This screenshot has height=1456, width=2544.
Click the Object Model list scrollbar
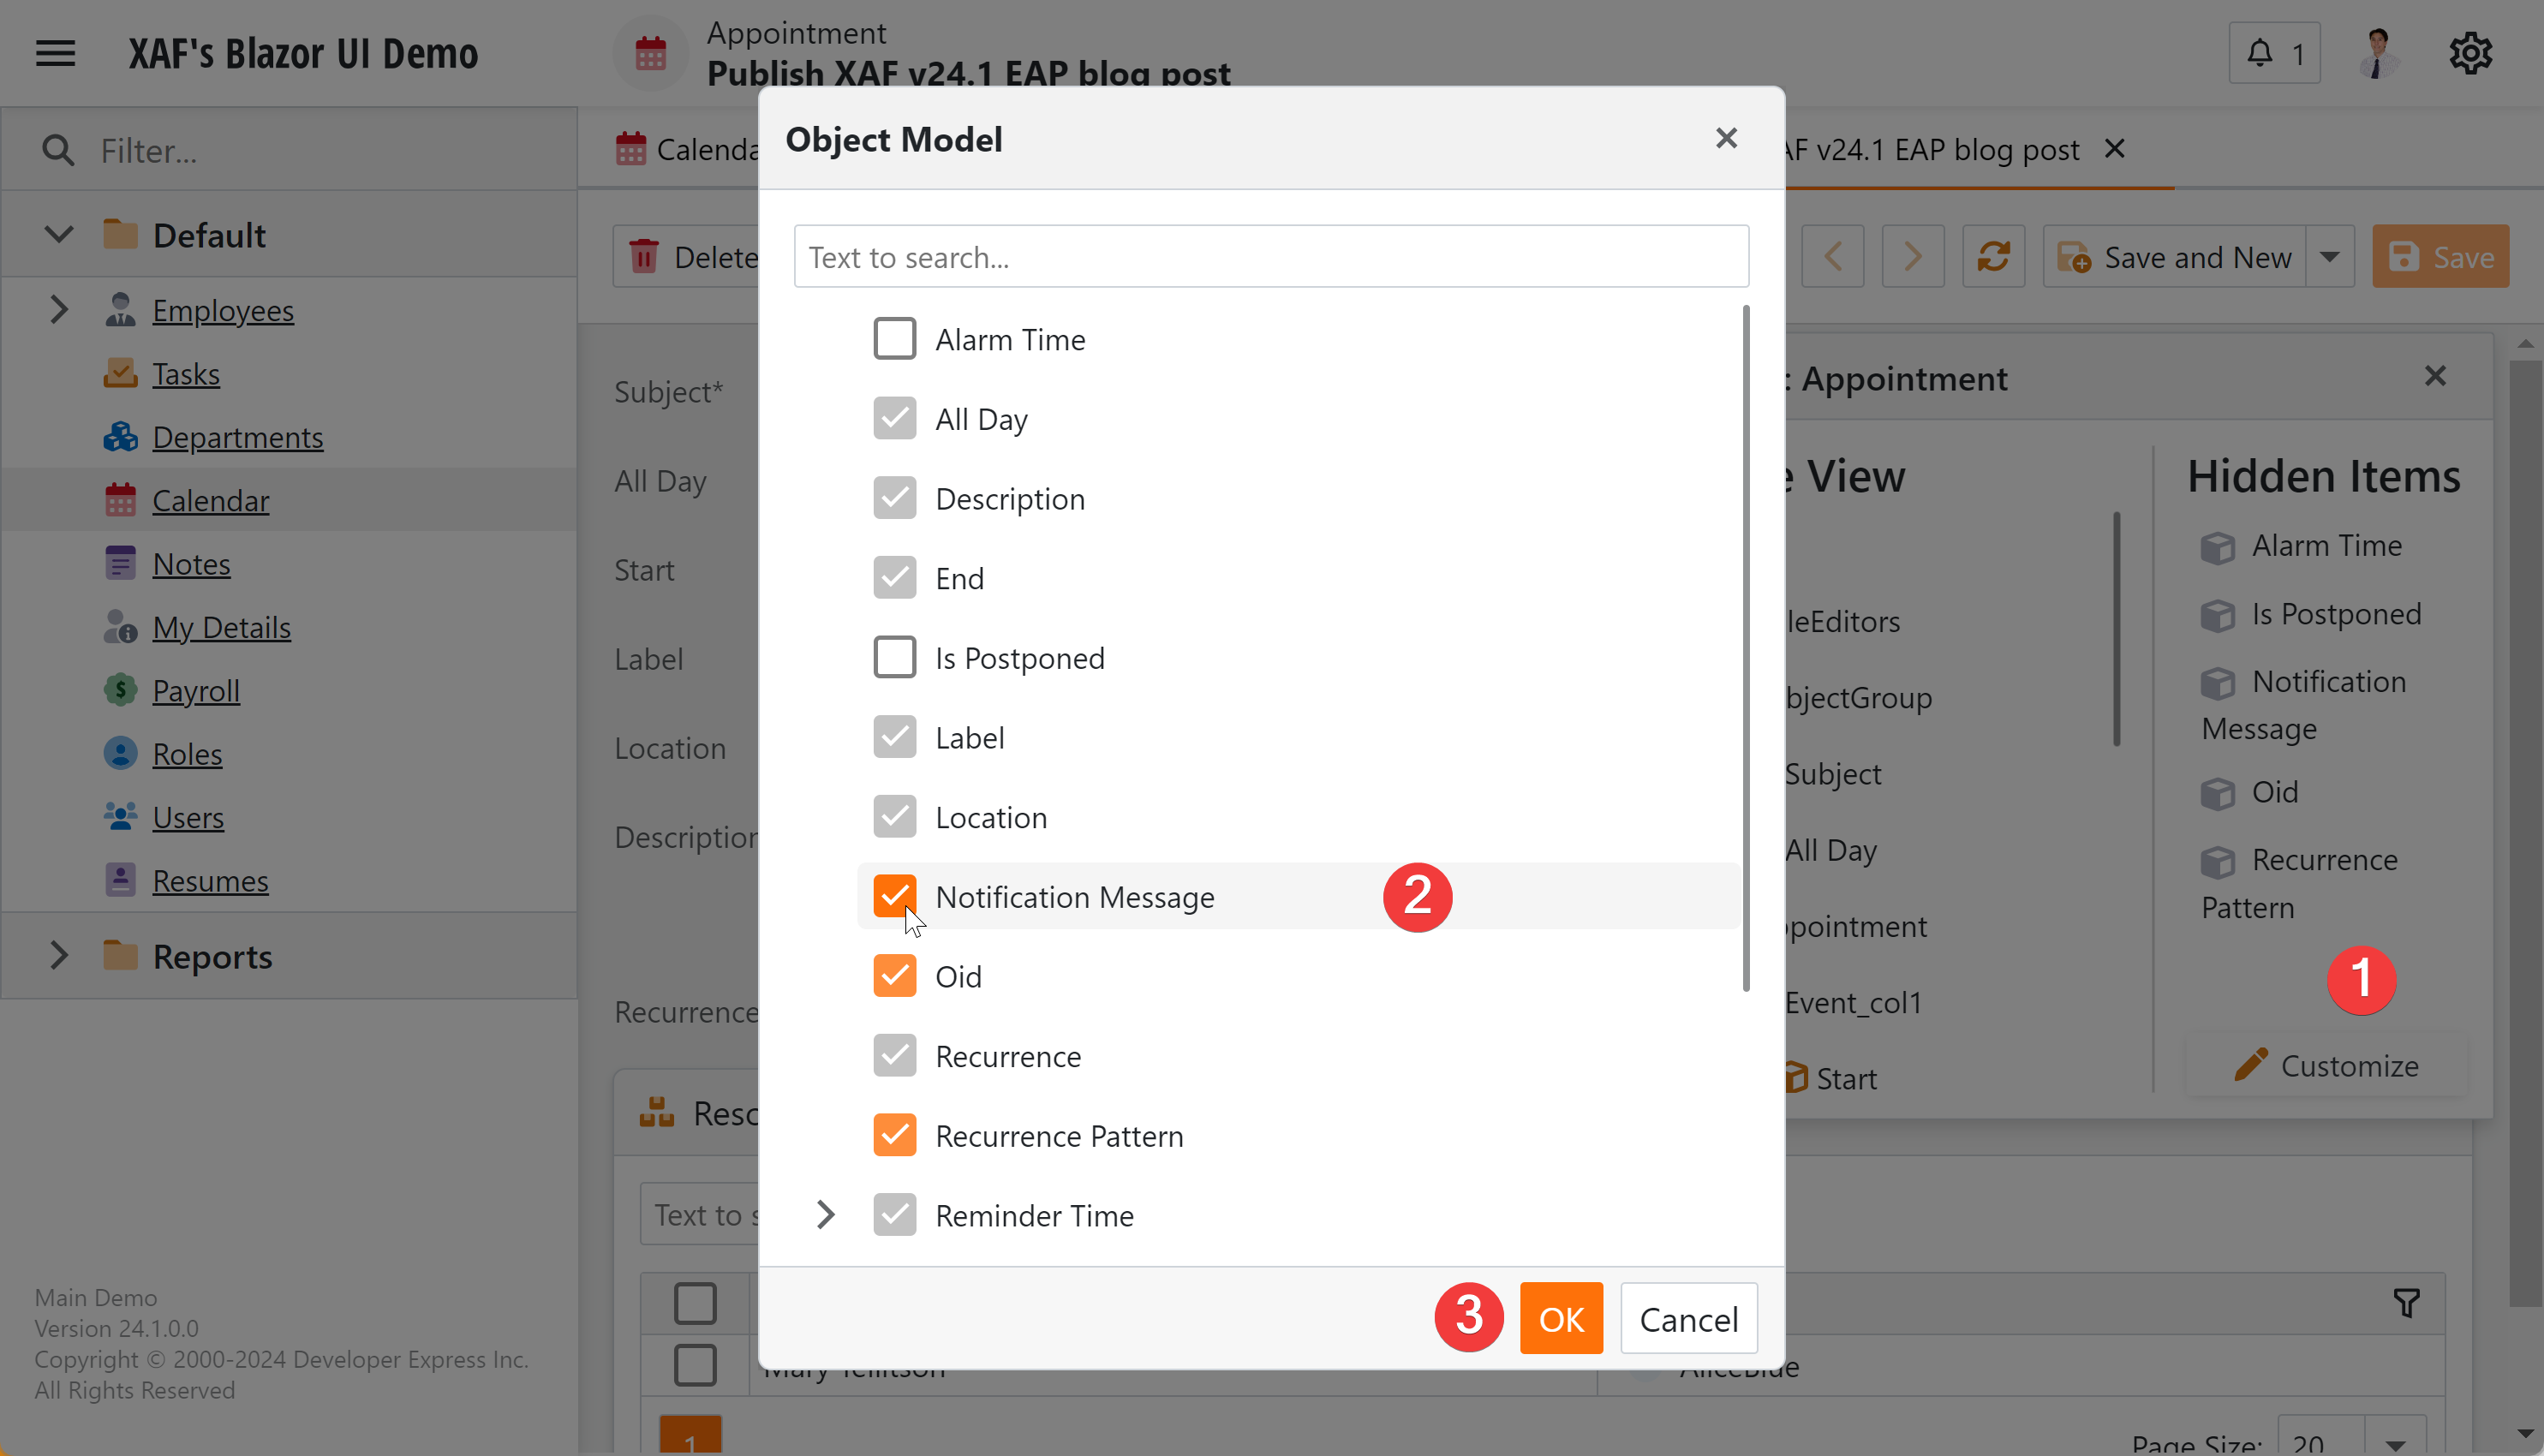pos(1746,650)
